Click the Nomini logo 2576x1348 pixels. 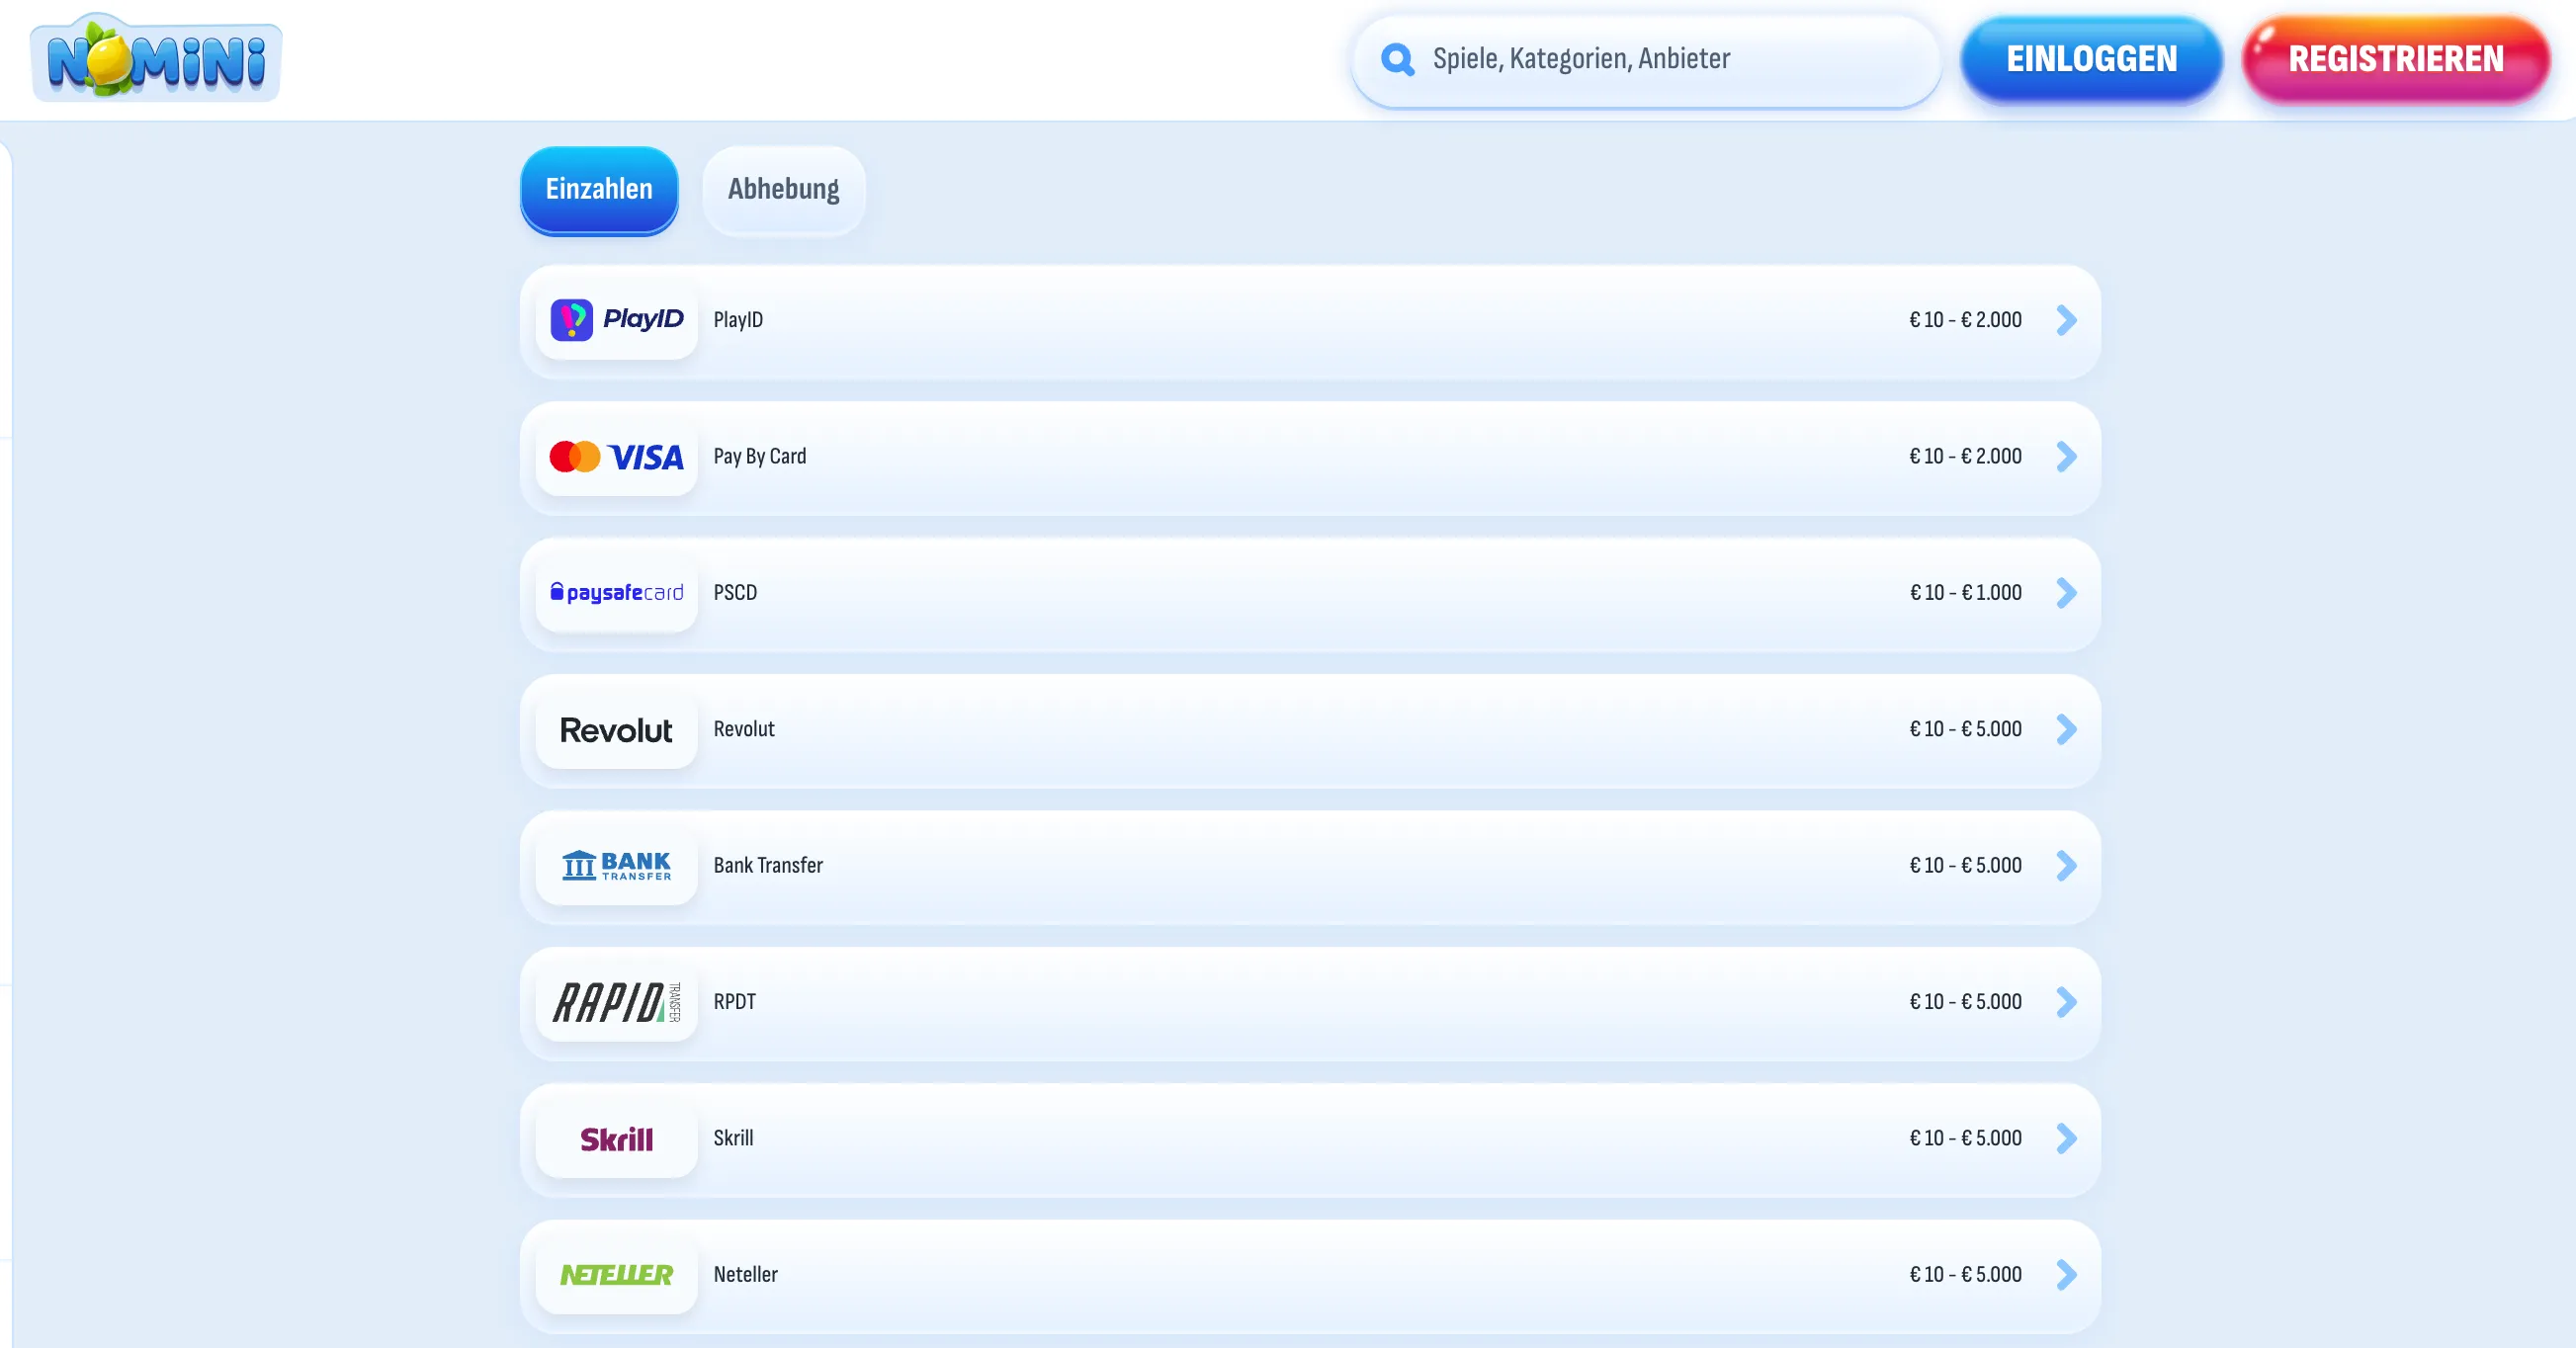coord(157,59)
